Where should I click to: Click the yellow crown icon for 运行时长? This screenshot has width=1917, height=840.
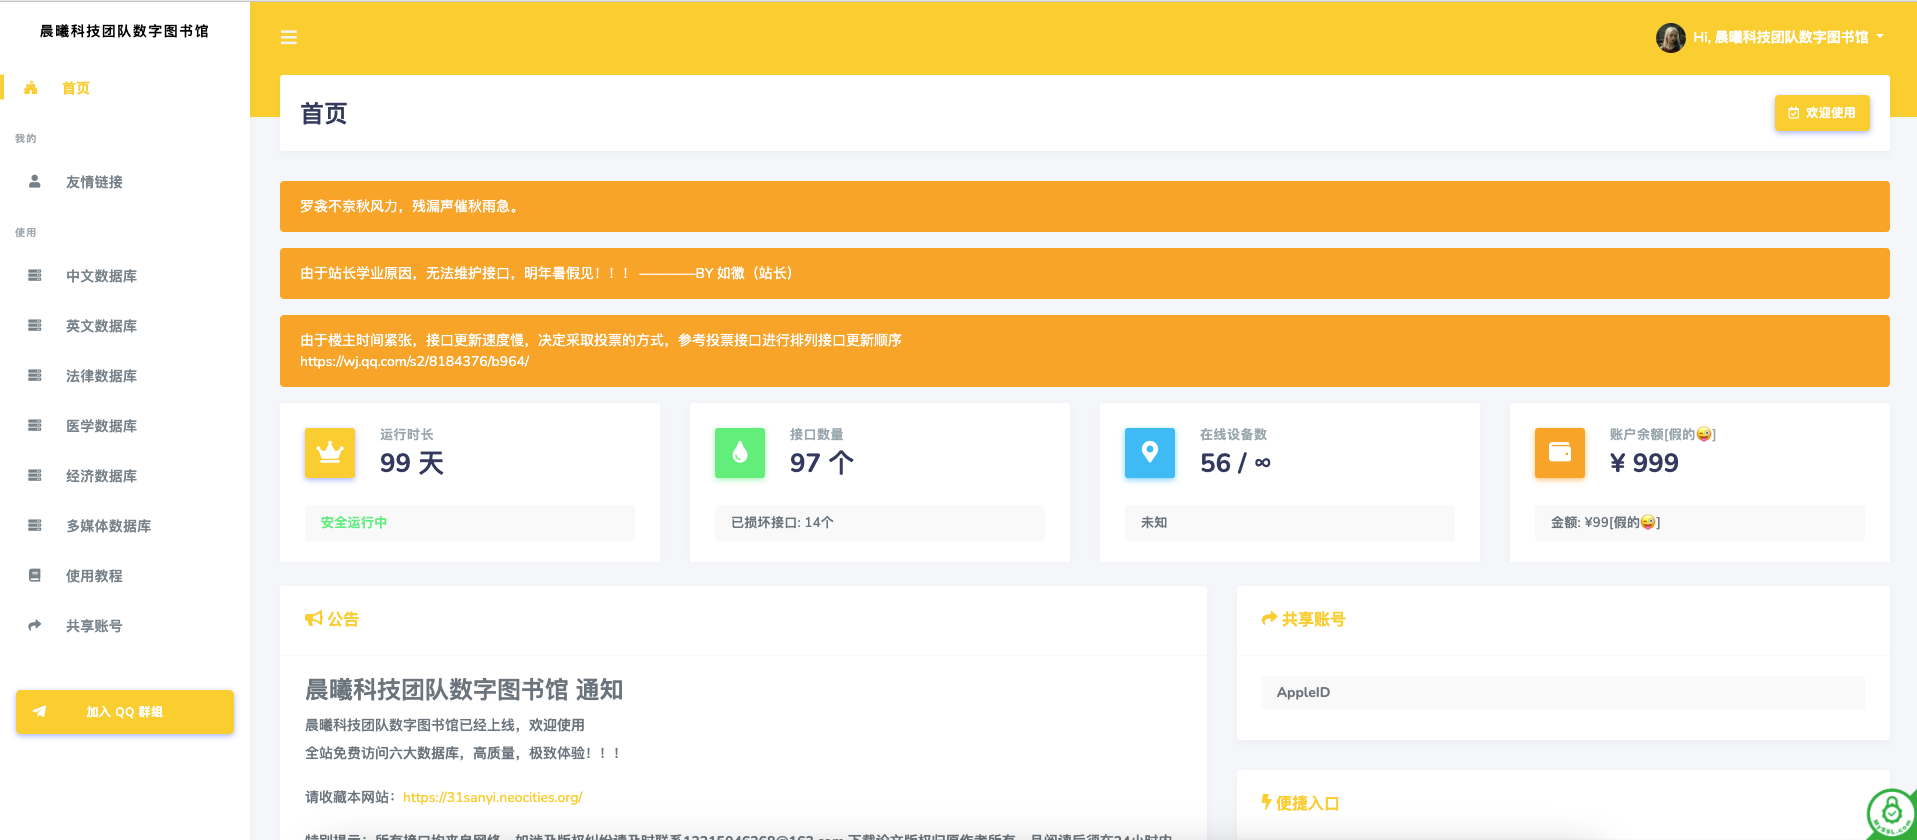(330, 453)
